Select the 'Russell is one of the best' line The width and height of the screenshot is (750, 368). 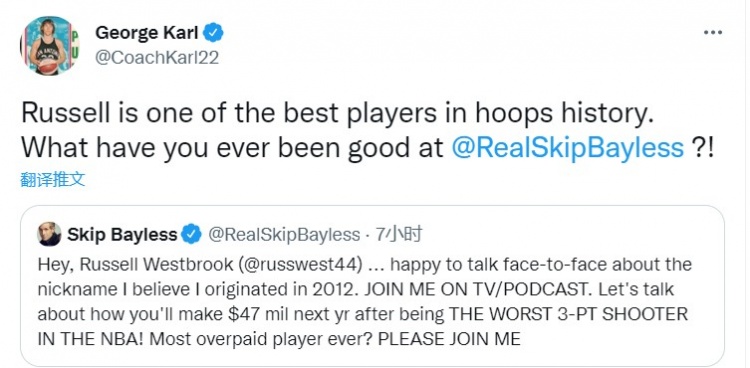[337, 114]
